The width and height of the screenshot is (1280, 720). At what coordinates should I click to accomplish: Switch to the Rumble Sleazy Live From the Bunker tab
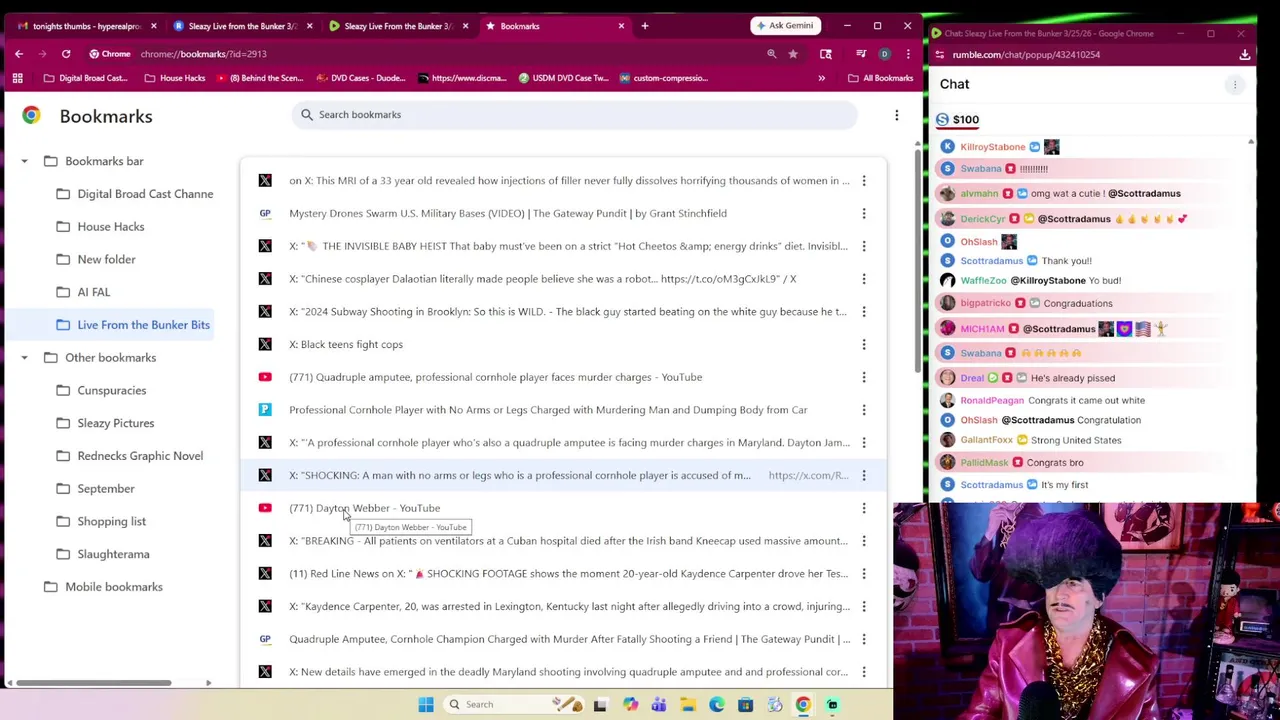pos(398,26)
